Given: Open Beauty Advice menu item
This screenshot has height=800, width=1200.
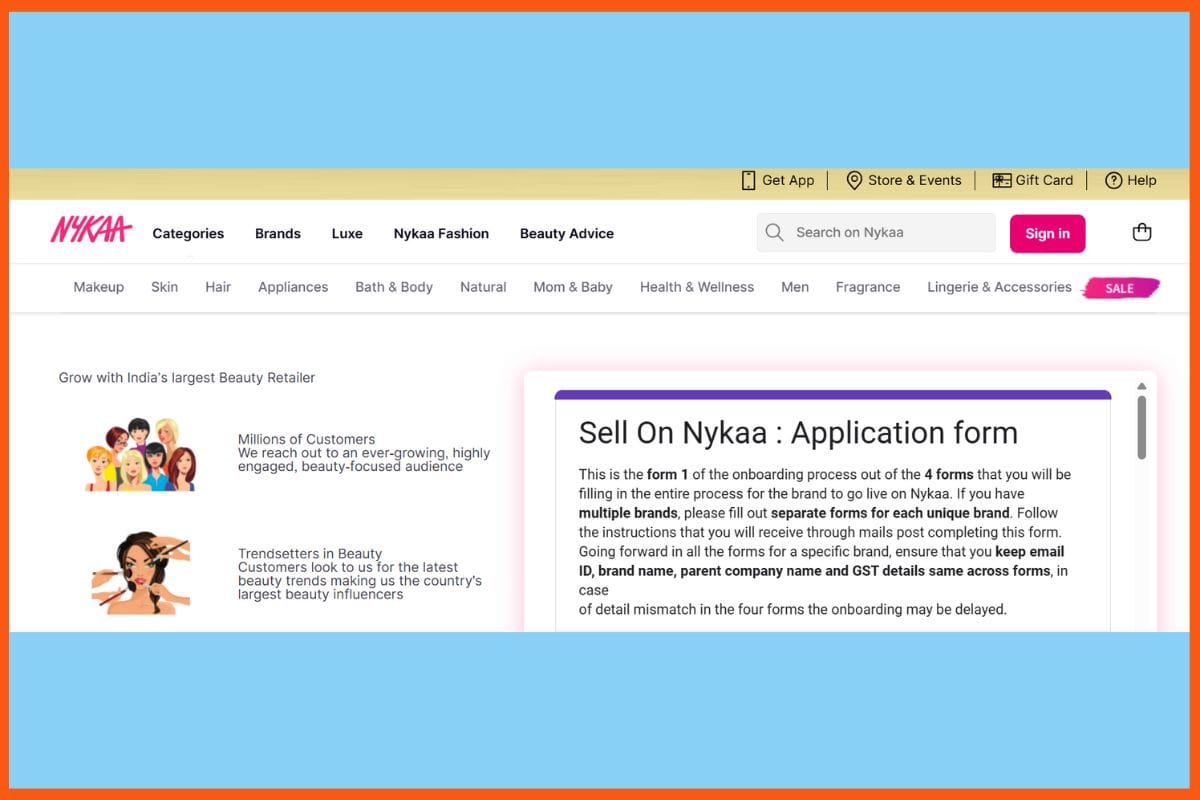Looking at the screenshot, I should click(567, 233).
